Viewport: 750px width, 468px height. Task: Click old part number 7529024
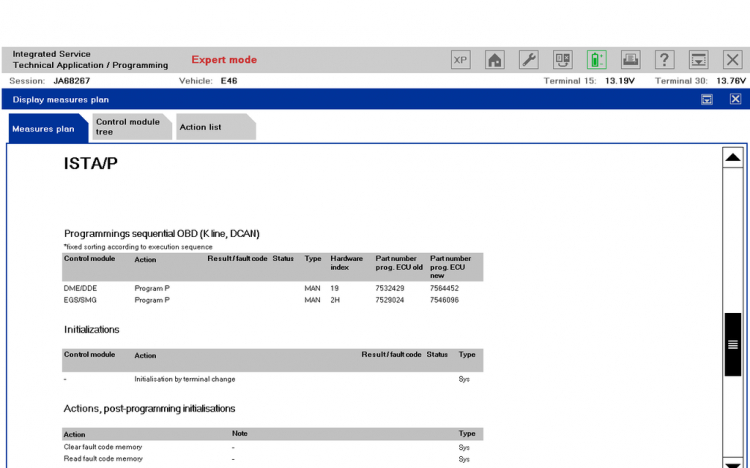(x=390, y=300)
